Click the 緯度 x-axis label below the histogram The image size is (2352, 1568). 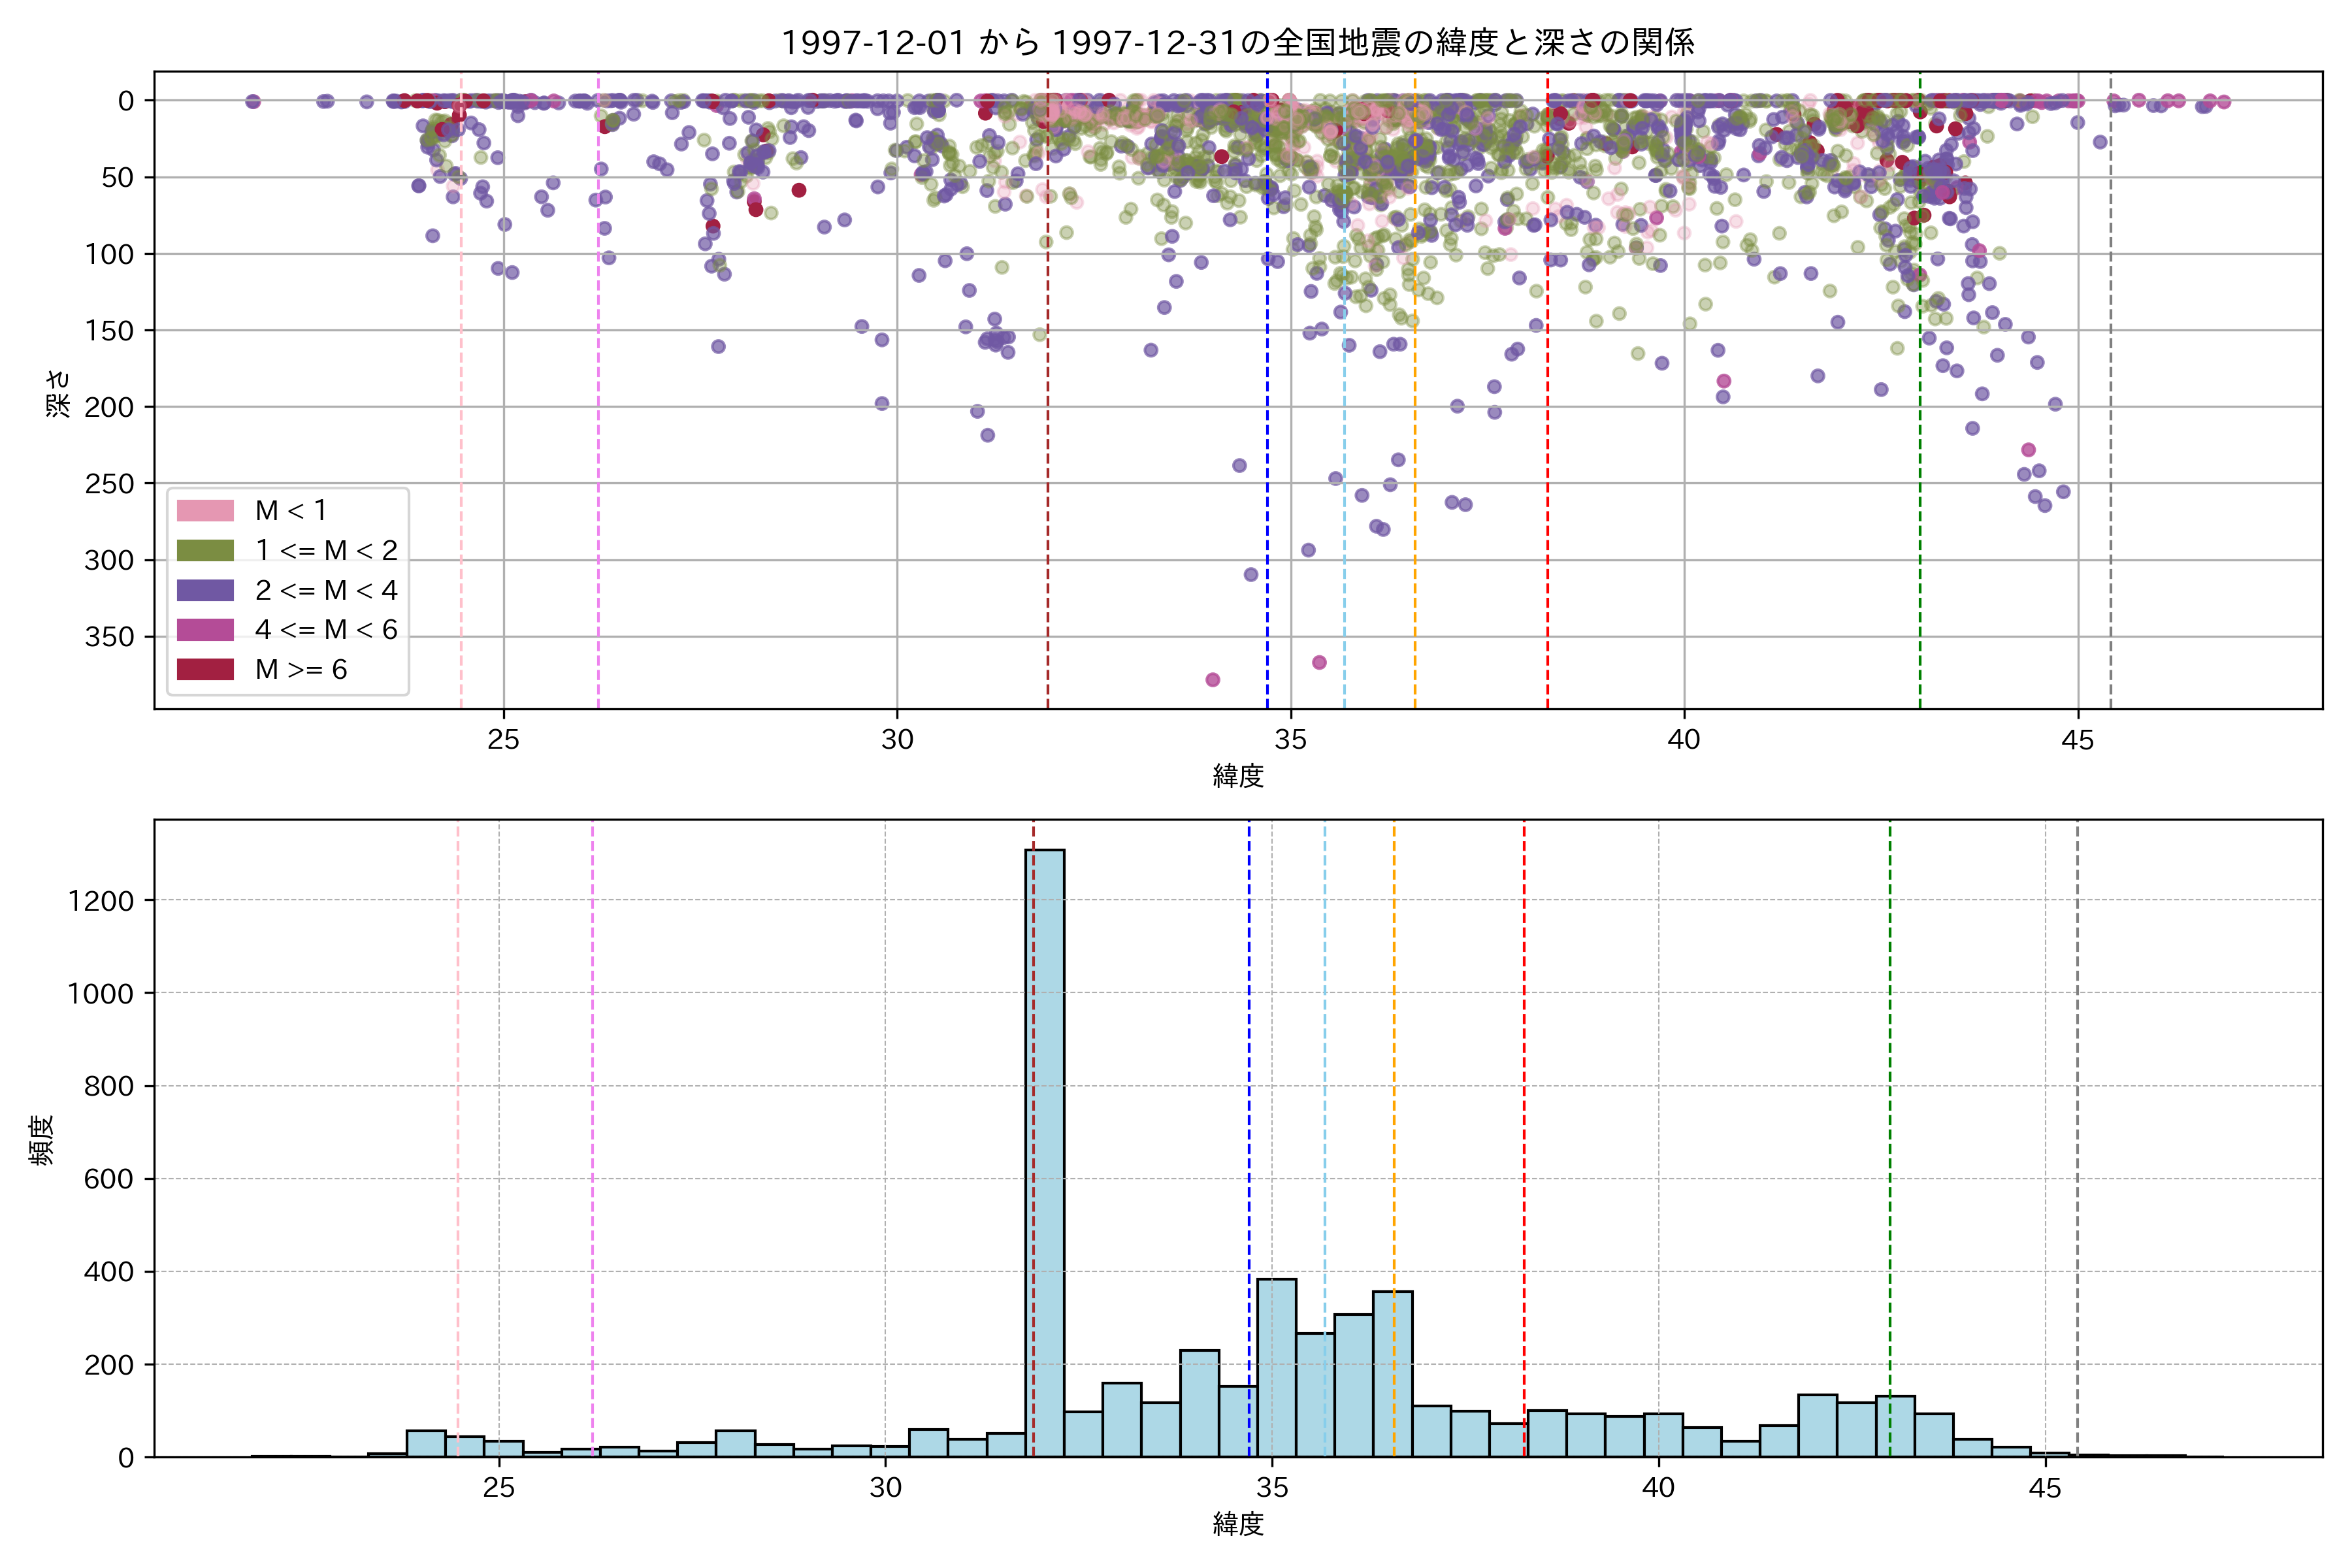pyautogui.click(x=1238, y=1524)
